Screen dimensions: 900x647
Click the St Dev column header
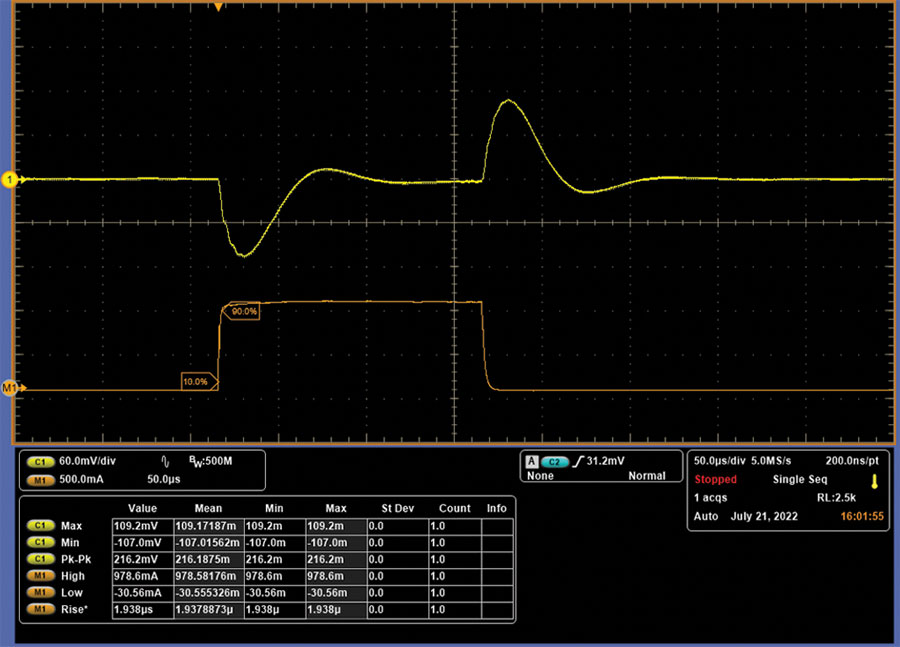coord(398,508)
